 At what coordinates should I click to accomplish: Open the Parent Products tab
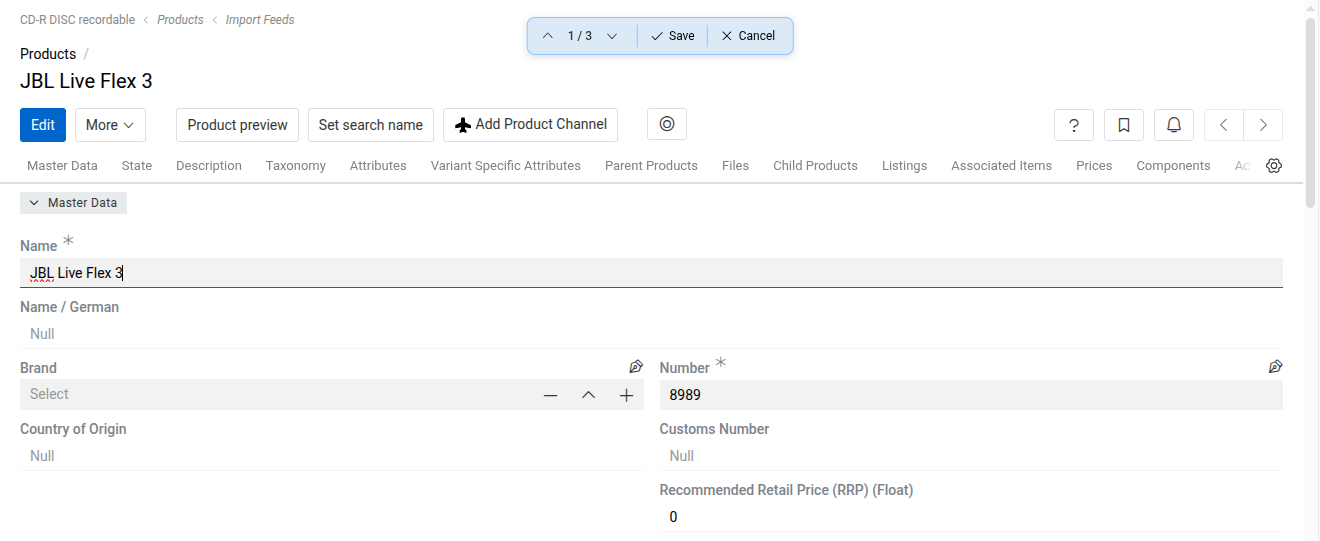(x=651, y=166)
